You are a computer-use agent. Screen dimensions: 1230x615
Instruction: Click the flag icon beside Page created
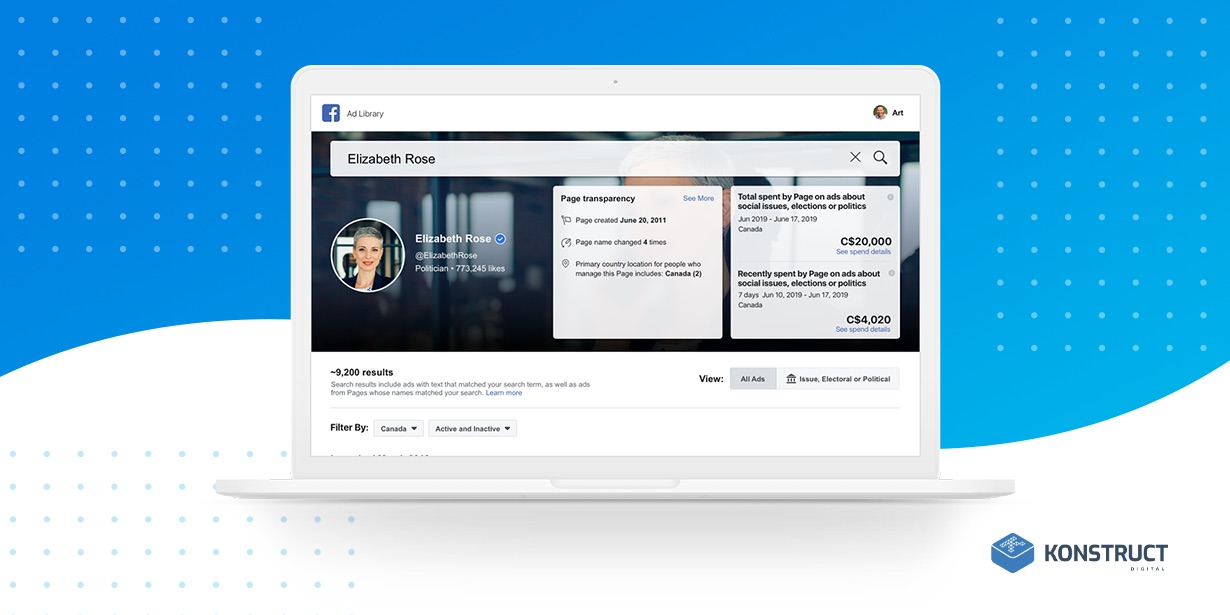(x=566, y=220)
